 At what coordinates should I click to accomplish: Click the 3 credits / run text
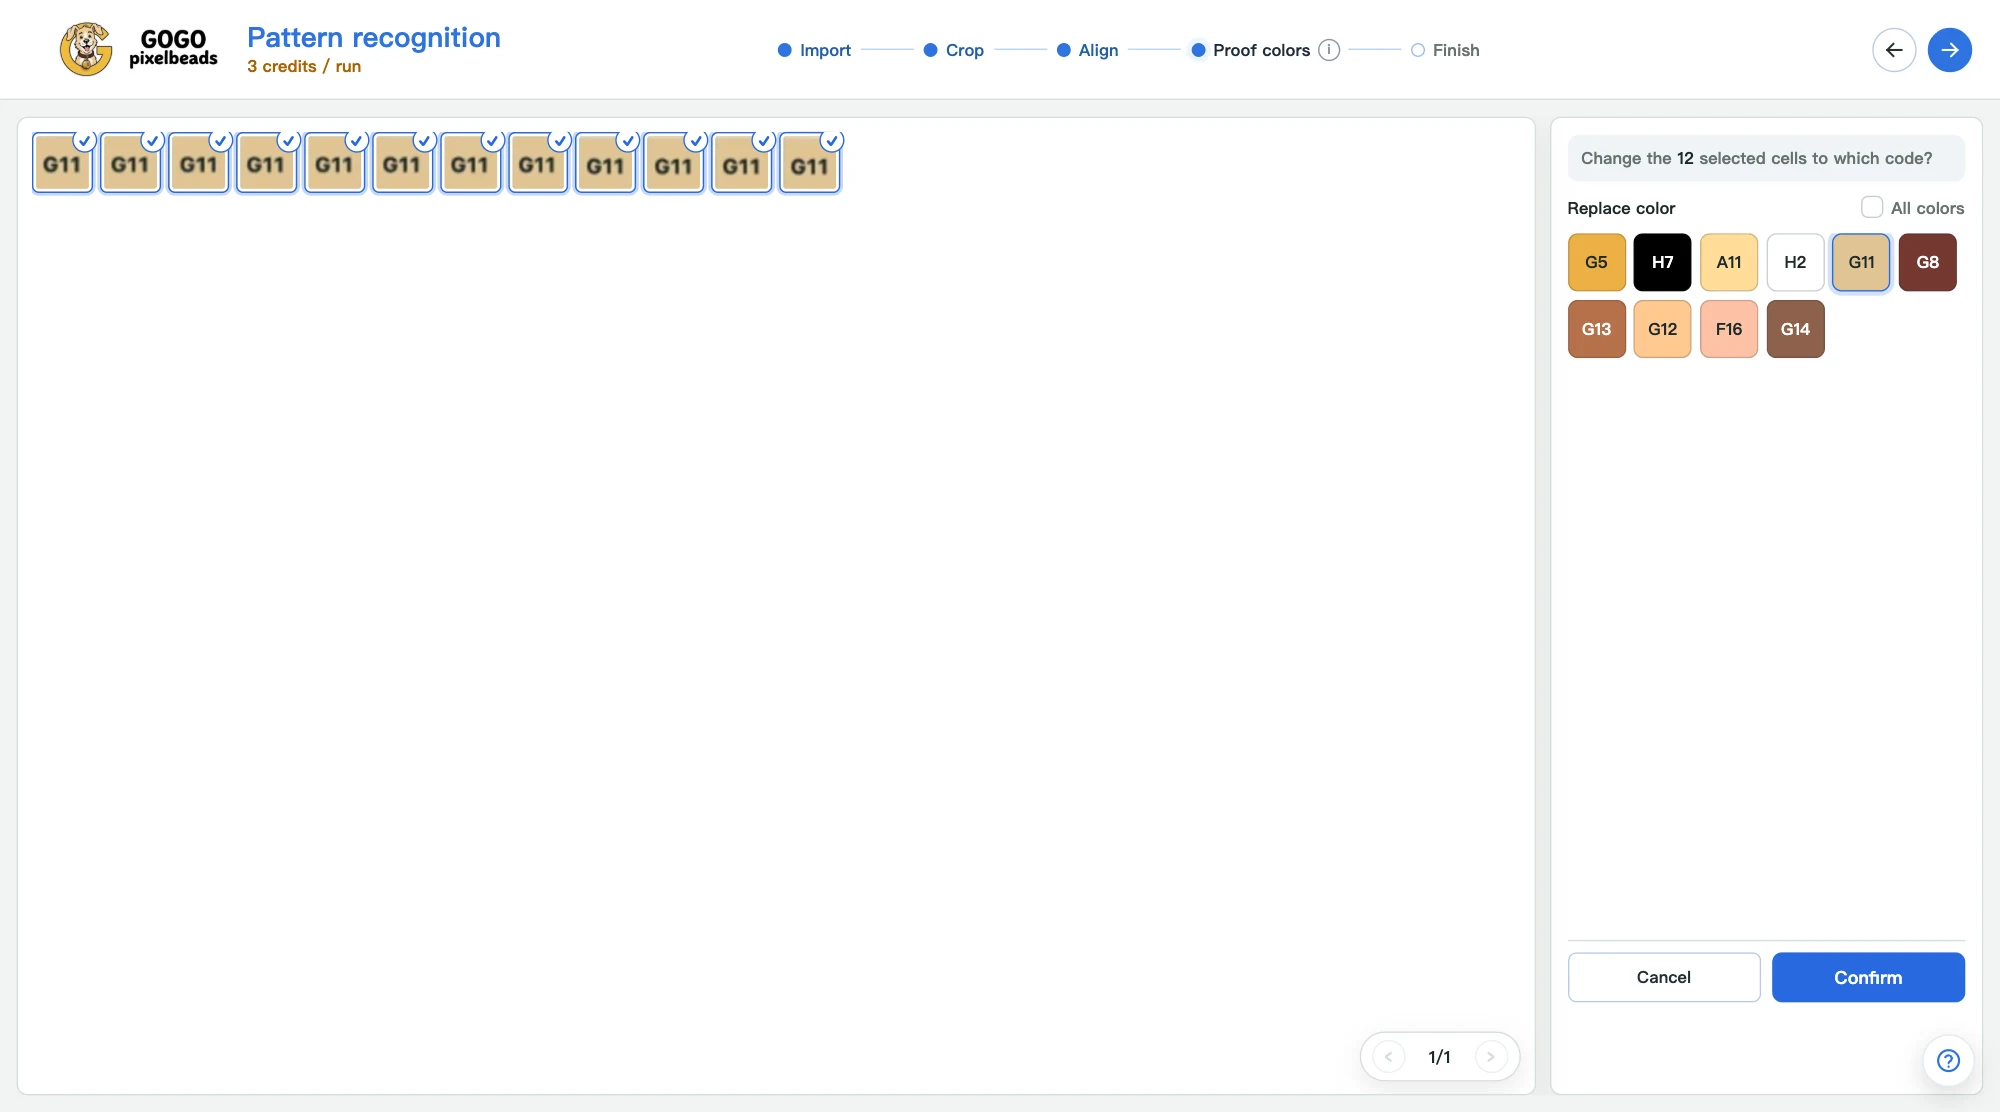point(304,66)
